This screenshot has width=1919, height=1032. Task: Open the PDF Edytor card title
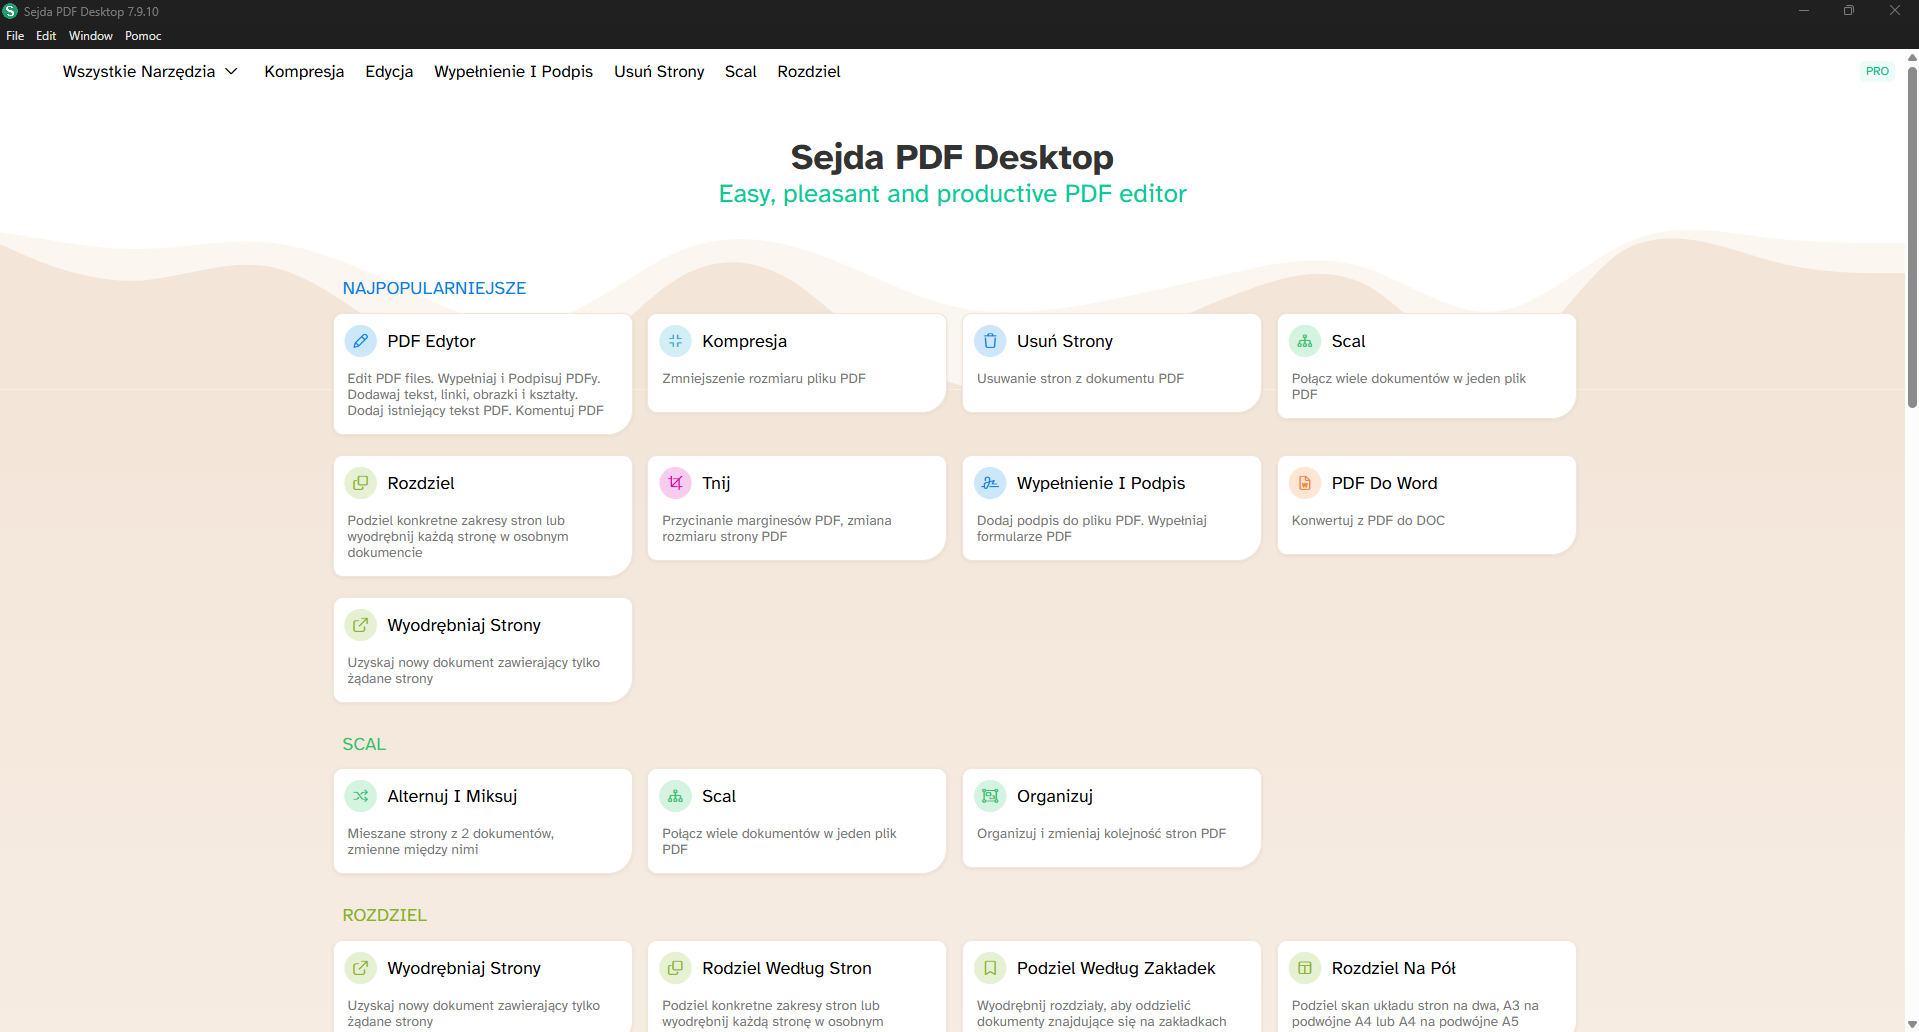(x=431, y=341)
